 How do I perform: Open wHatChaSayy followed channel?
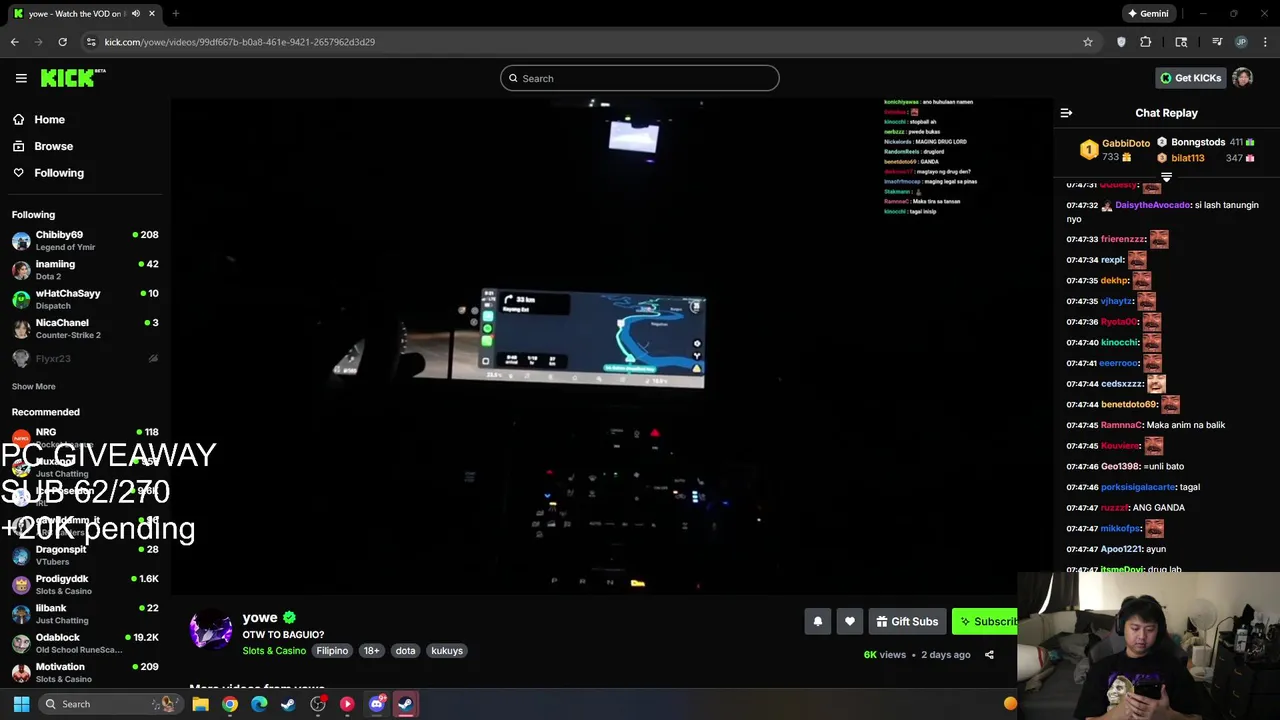pos(85,299)
